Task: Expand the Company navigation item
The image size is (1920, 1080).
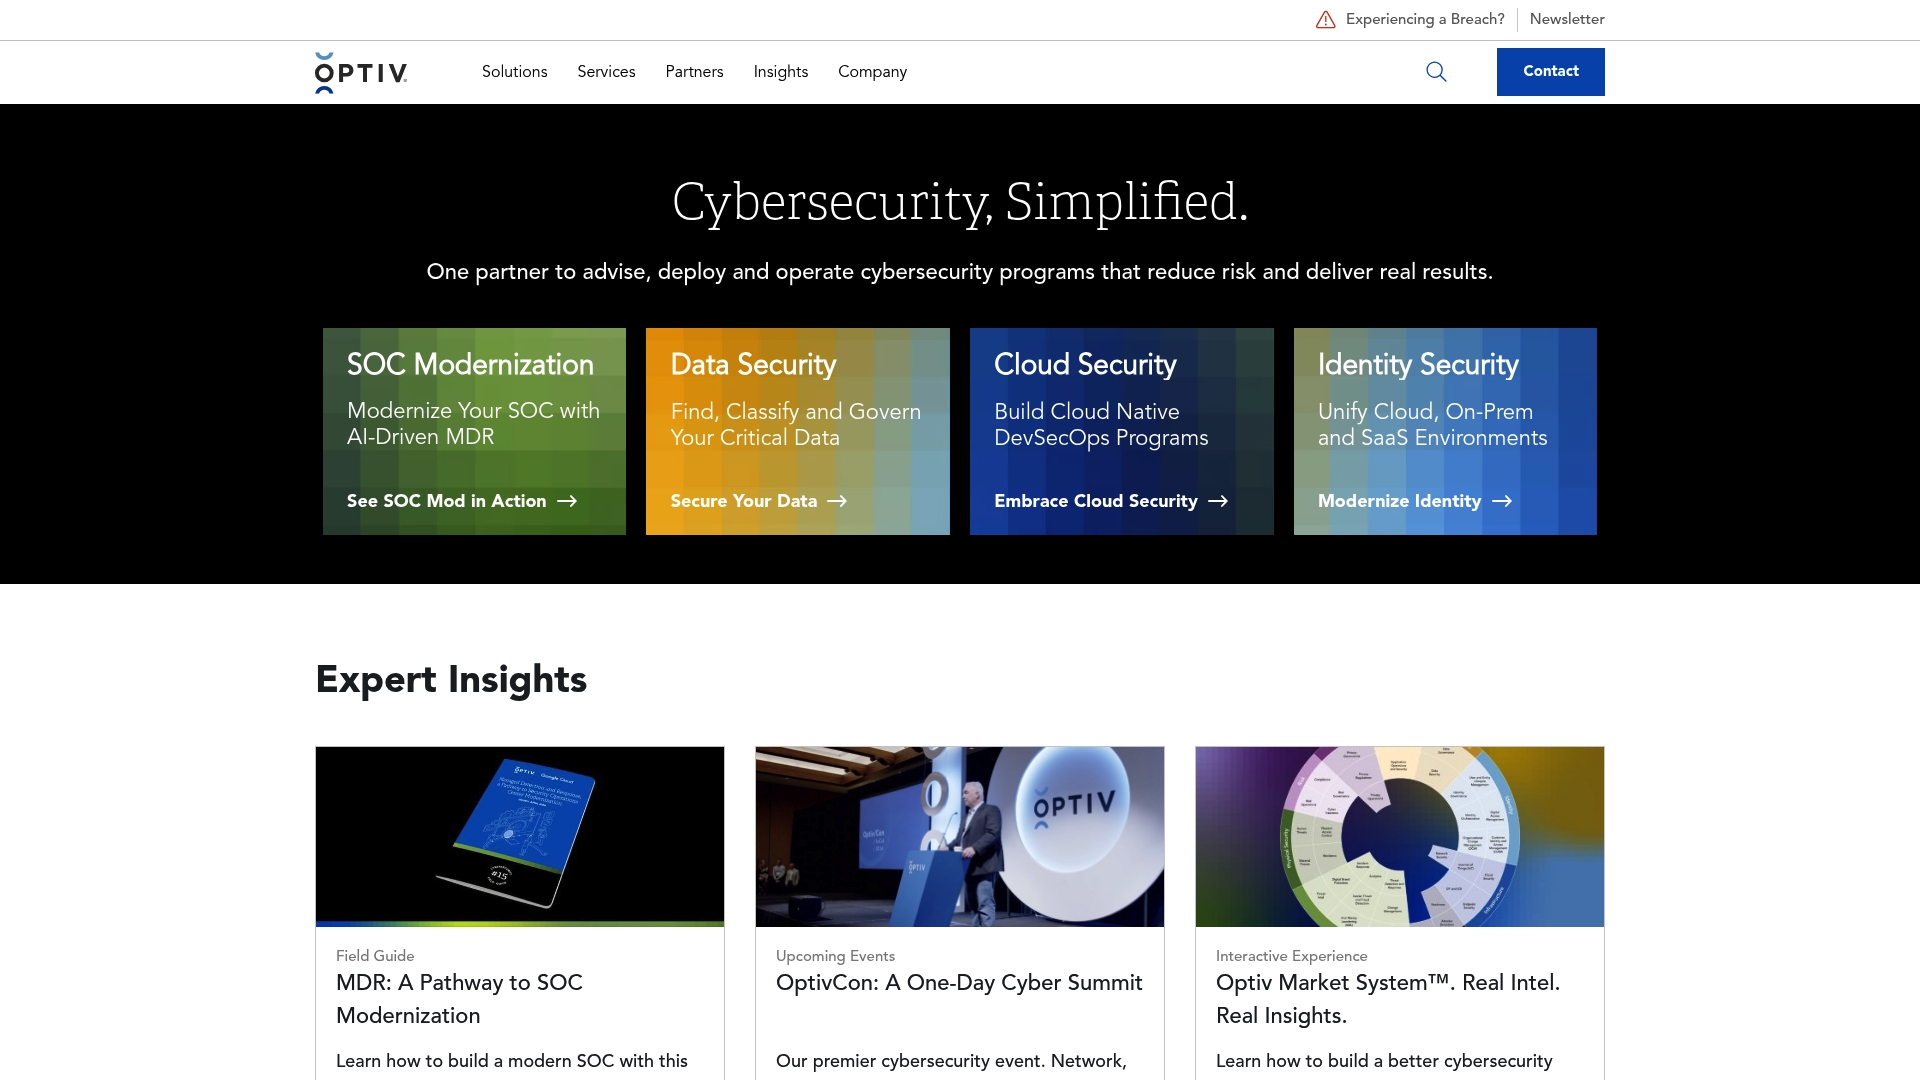Action: 872,72
